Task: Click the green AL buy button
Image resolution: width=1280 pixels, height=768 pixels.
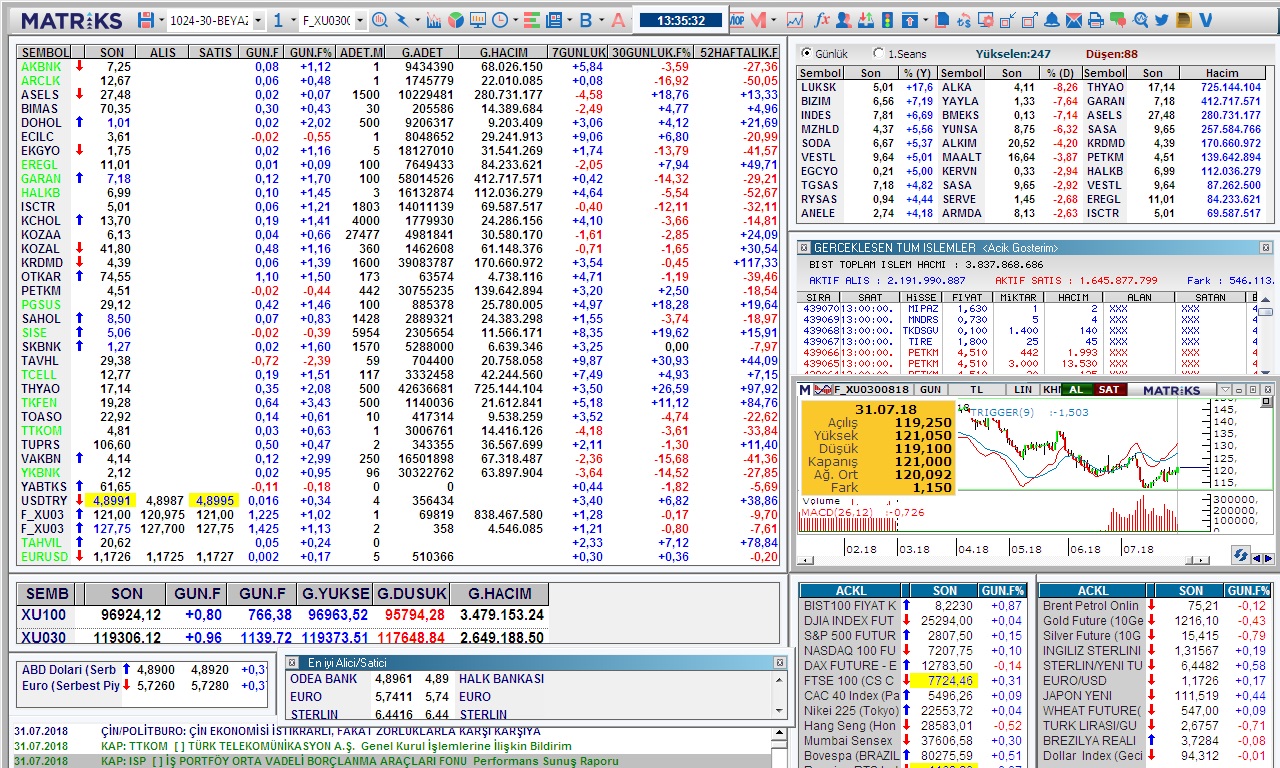Action: pos(1076,390)
